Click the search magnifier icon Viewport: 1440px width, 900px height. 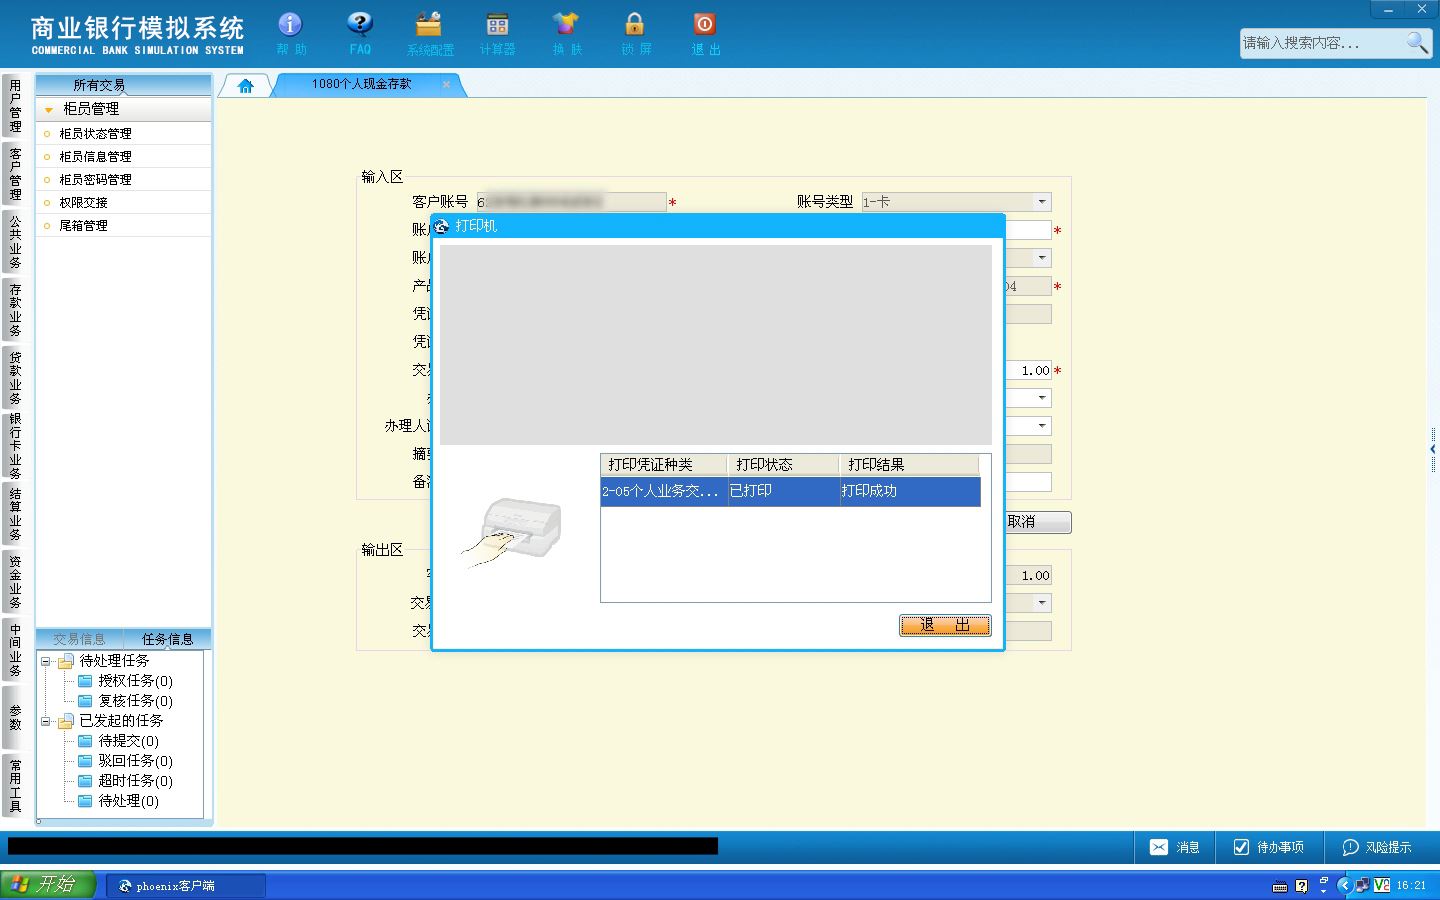[1417, 42]
